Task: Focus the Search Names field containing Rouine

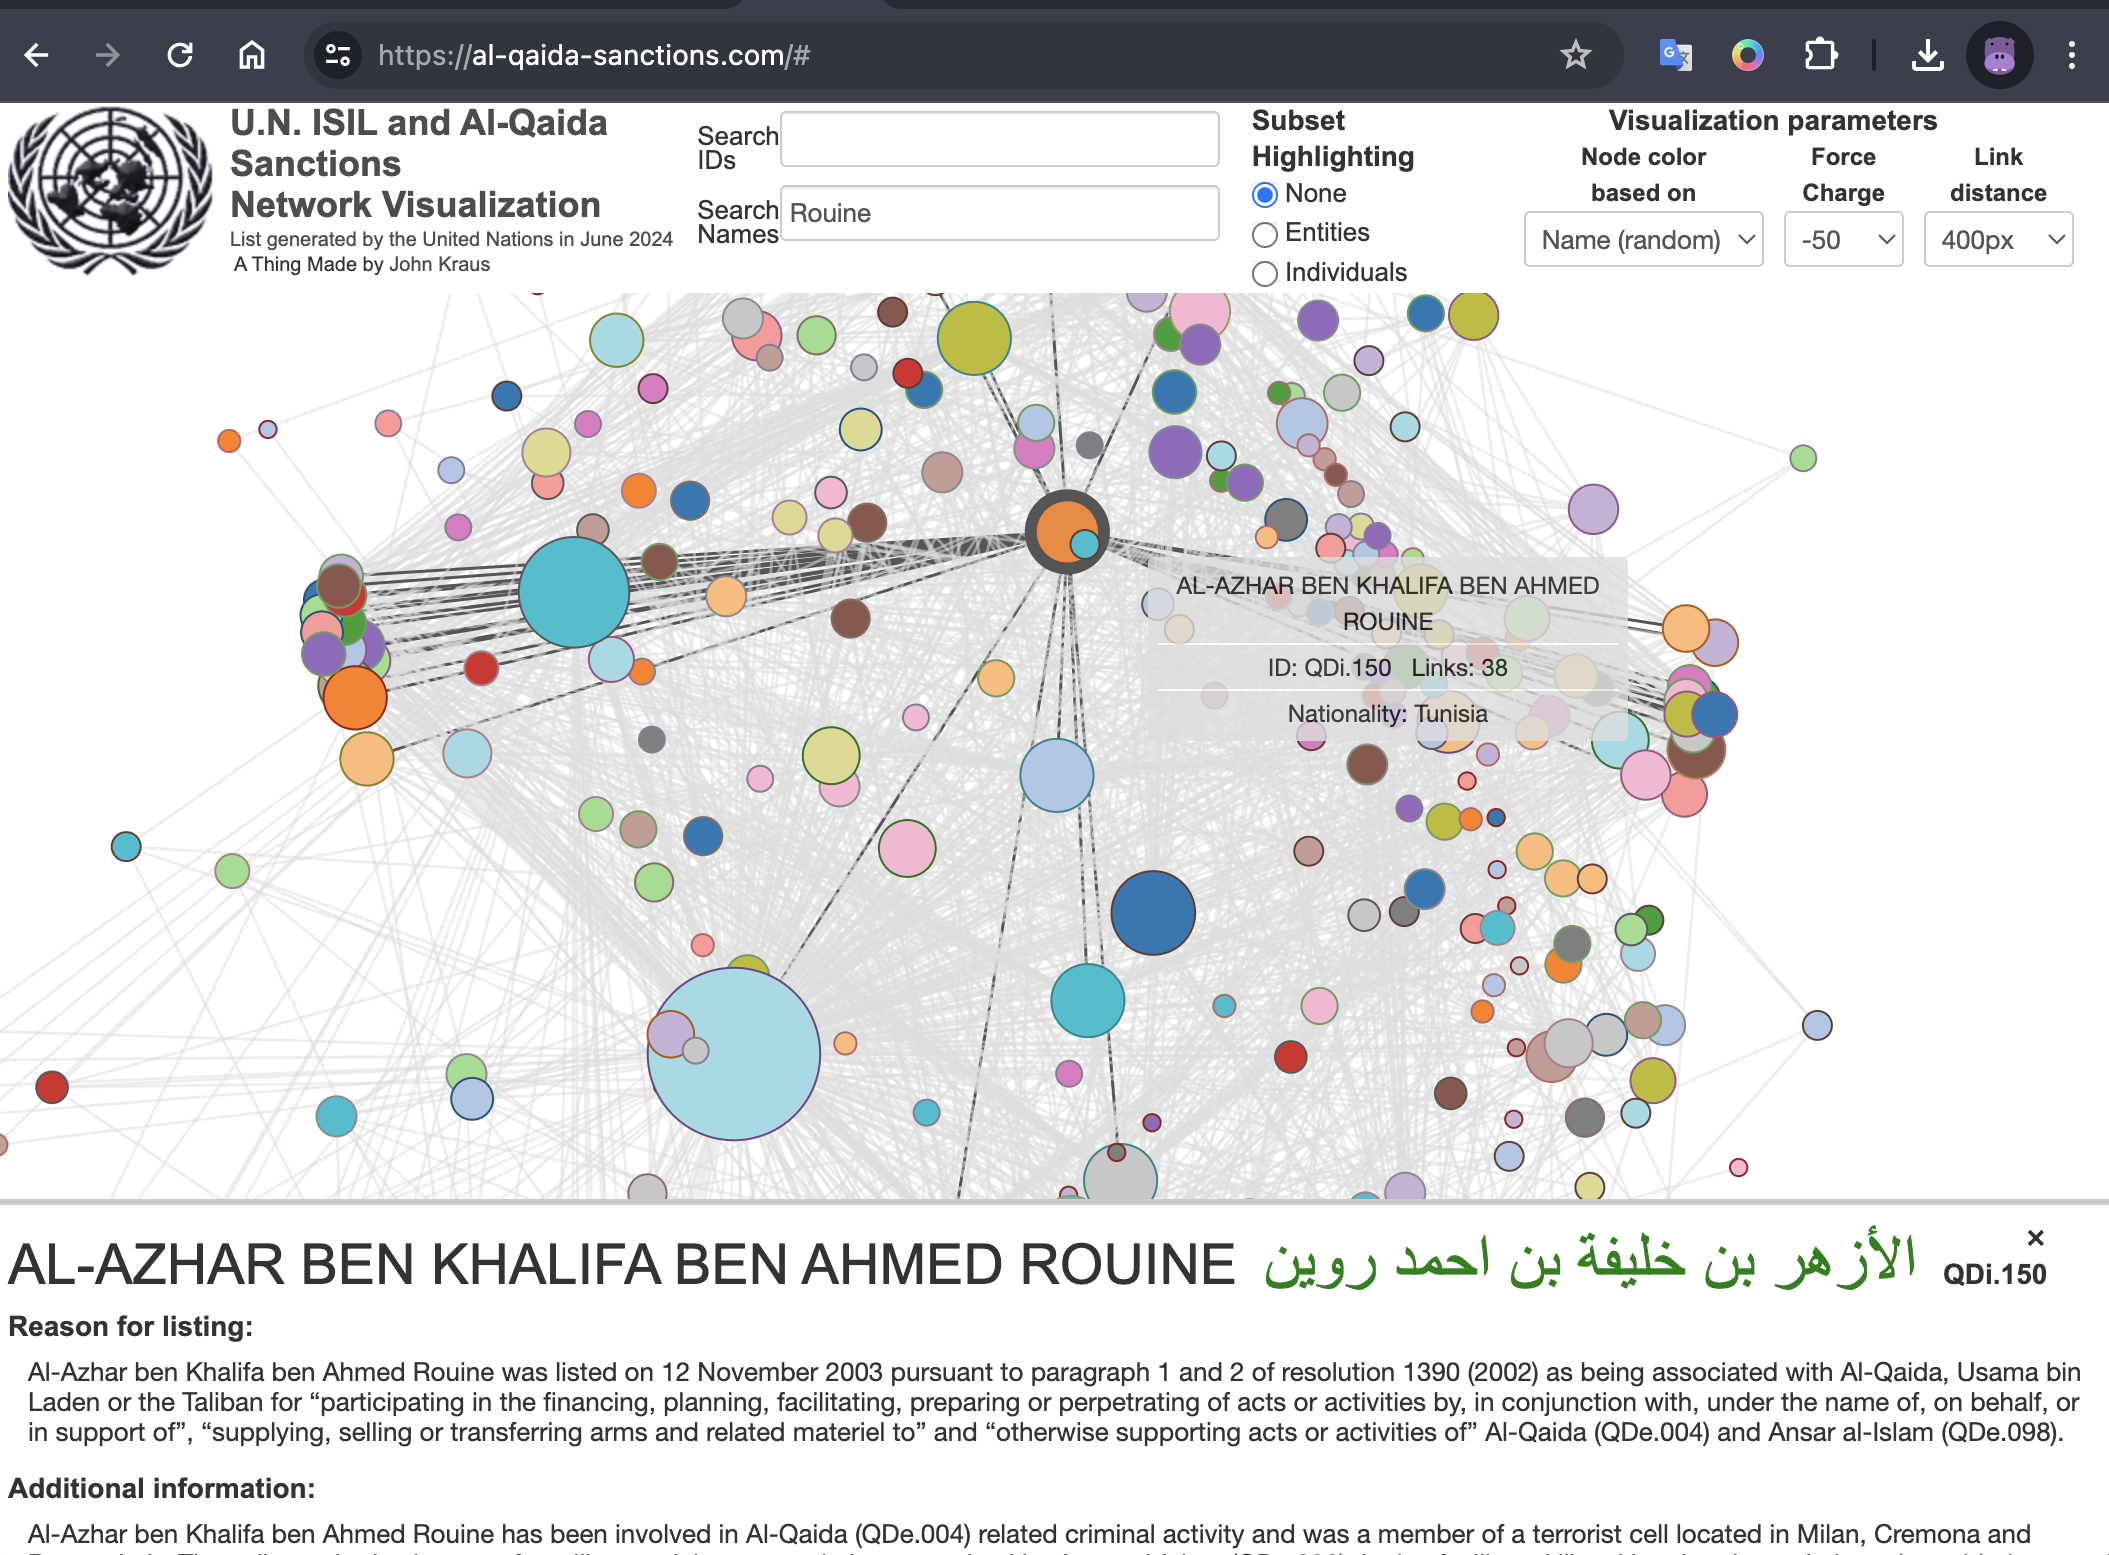Action: [998, 213]
